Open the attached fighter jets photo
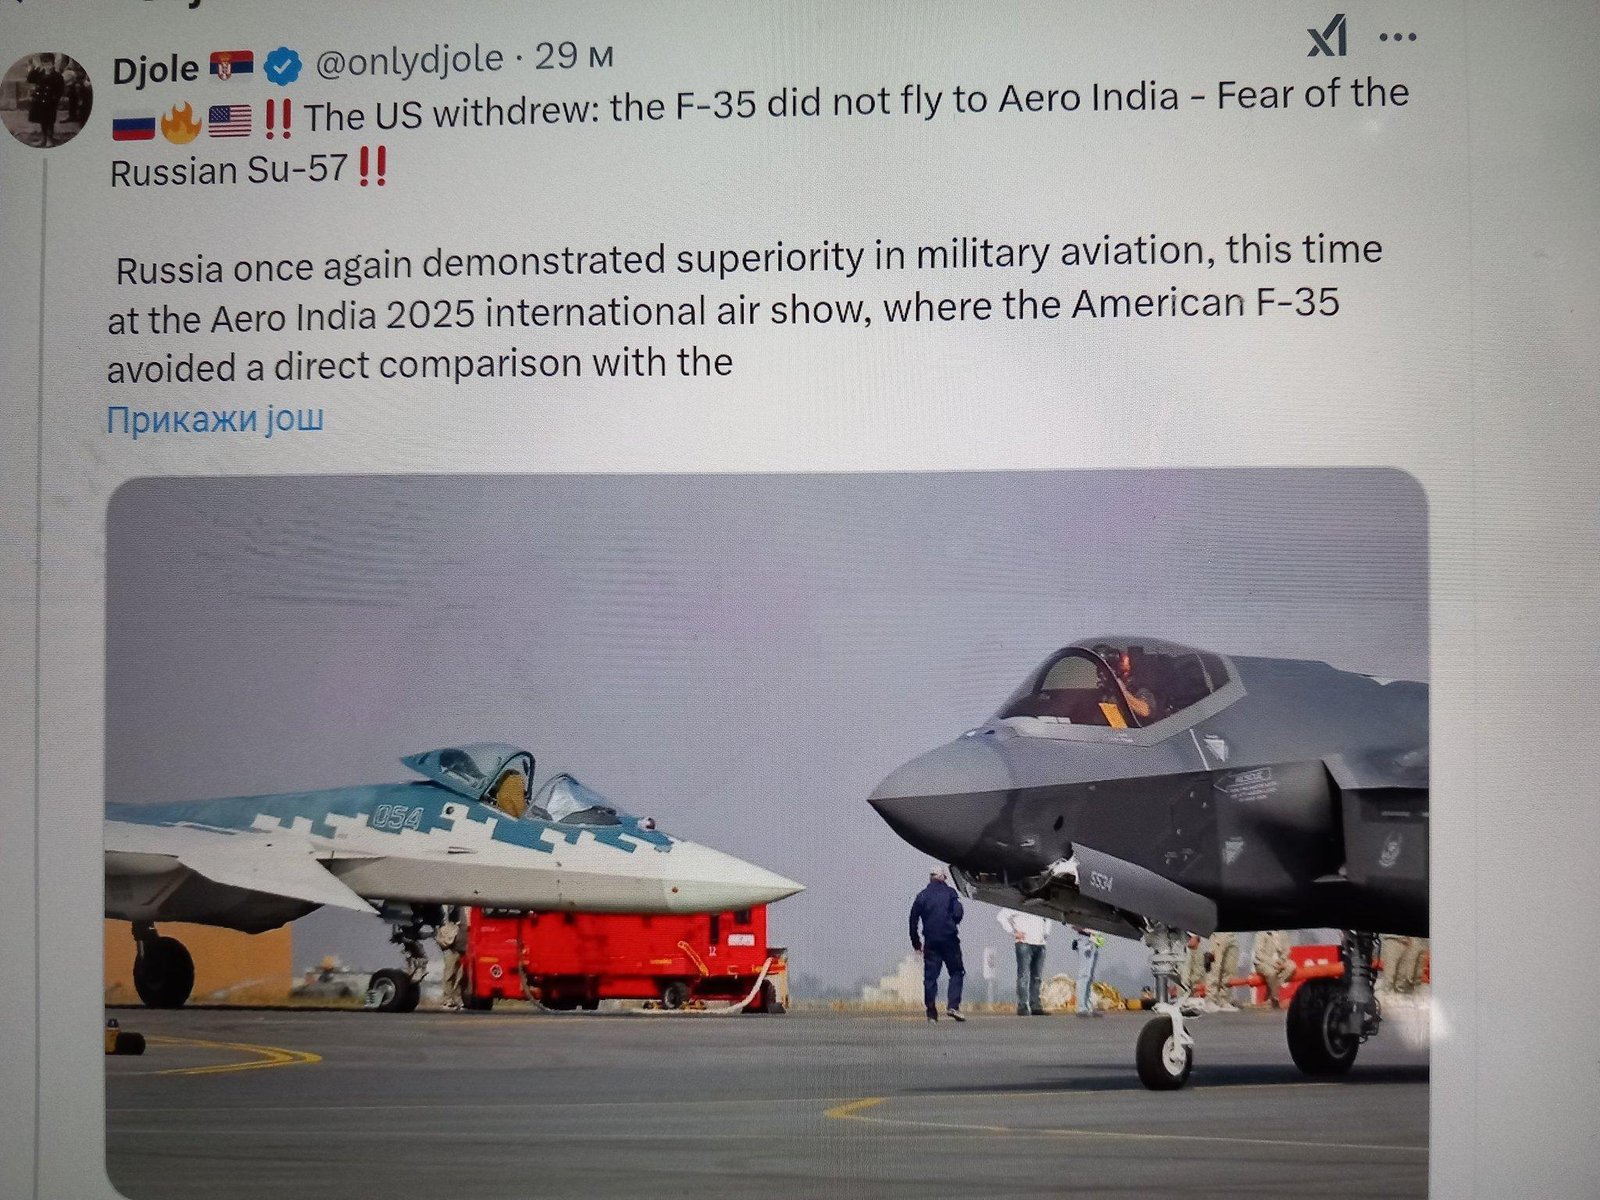The image size is (1600, 1200). [x=767, y=833]
